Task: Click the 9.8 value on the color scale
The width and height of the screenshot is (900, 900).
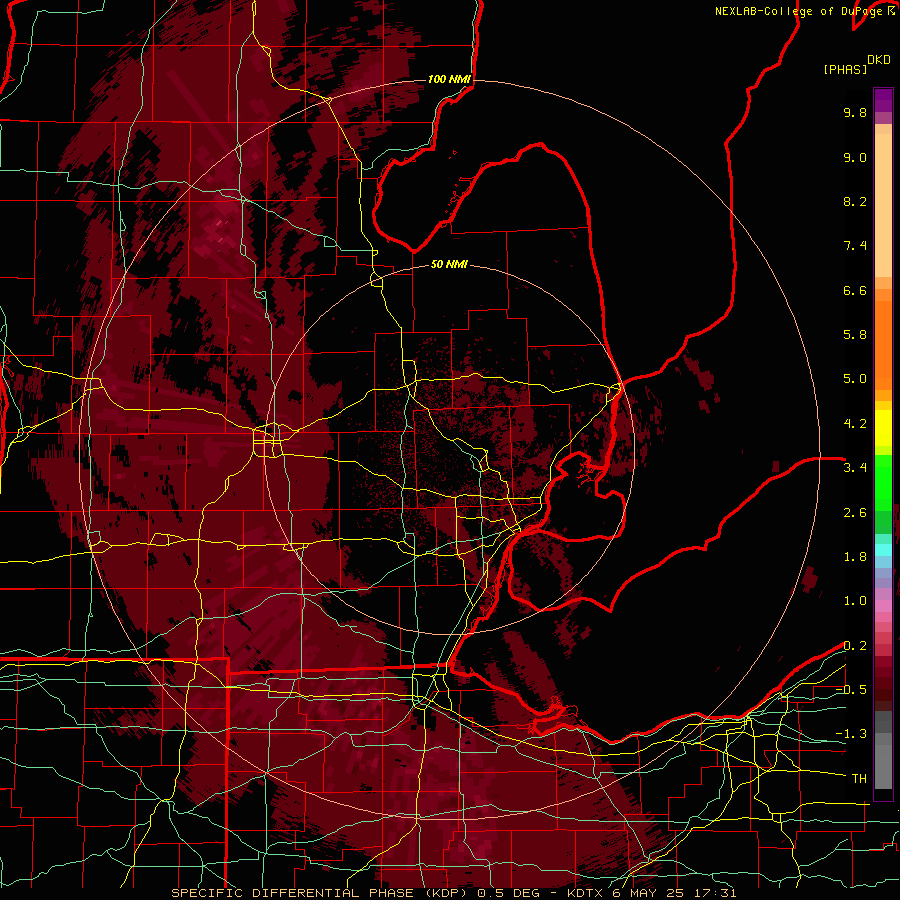Action: tap(855, 112)
